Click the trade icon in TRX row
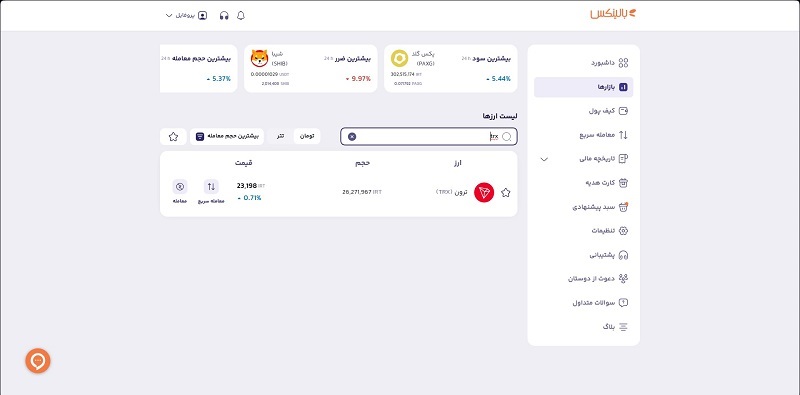The height and width of the screenshot is (395, 800). [x=180, y=187]
